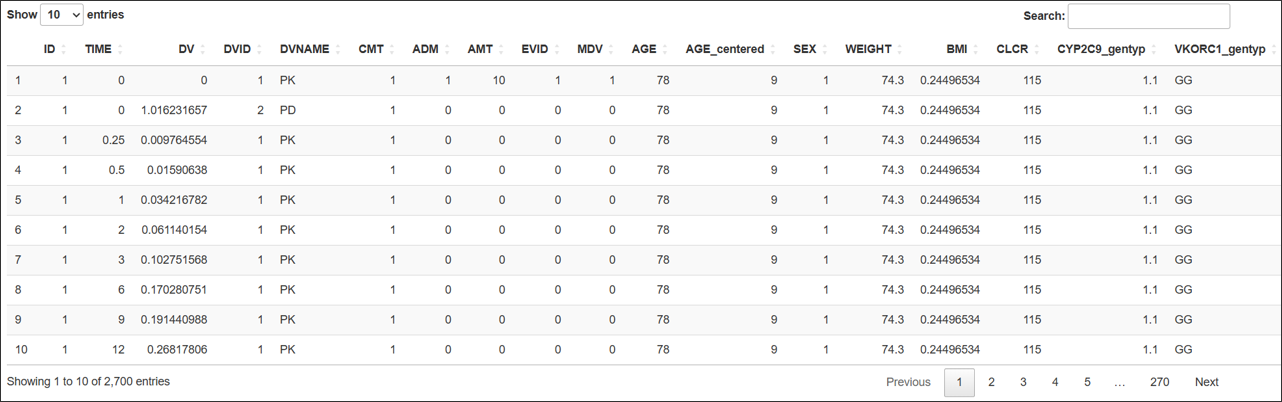Go to page 3 of the table
This screenshot has height=402, width=1282.
1023,382
